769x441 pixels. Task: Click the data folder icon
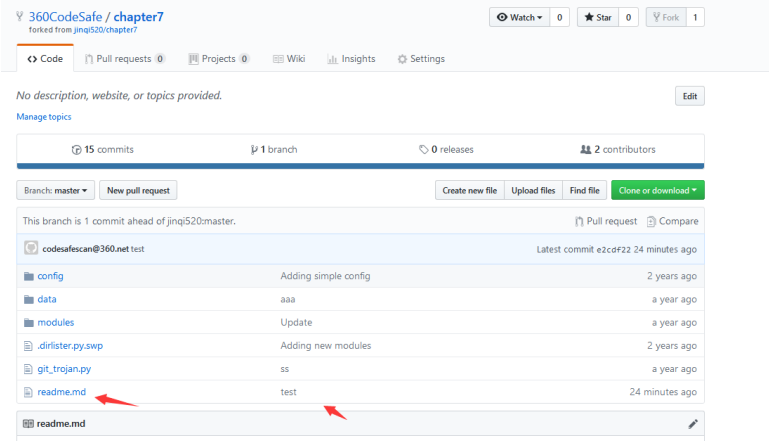29,299
